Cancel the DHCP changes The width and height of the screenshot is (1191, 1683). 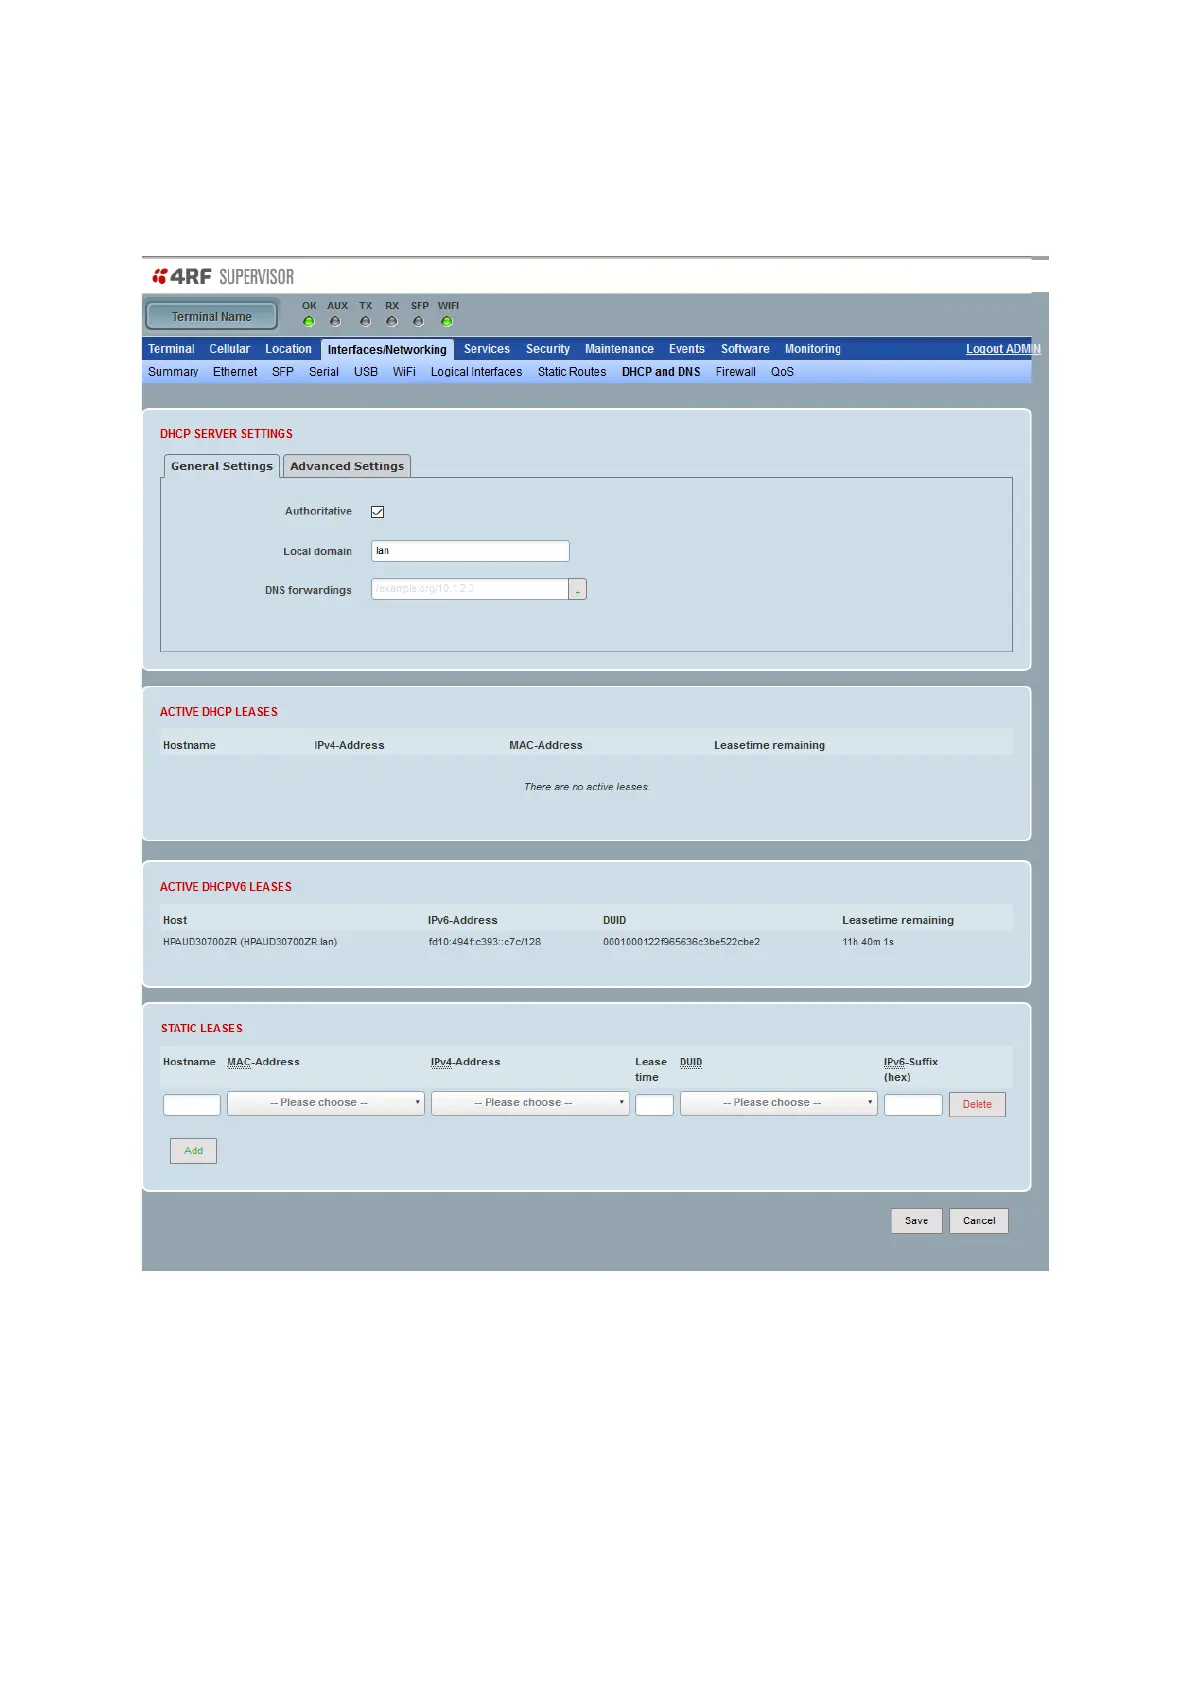pyautogui.click(x=979, y=1221)
